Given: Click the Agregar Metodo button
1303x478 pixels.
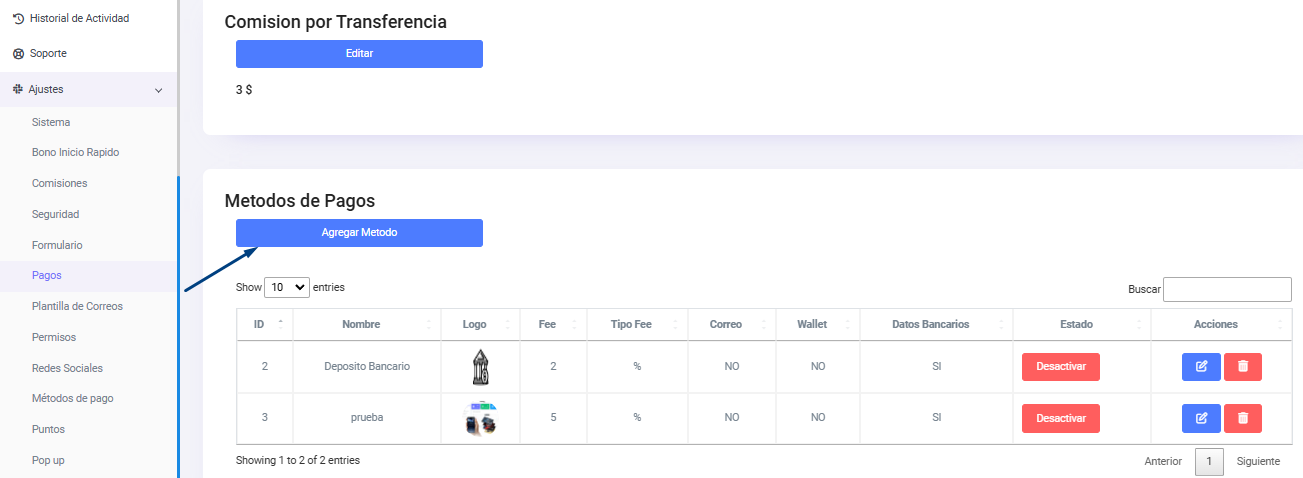Looking at the screenshot, I should (359, 232).
